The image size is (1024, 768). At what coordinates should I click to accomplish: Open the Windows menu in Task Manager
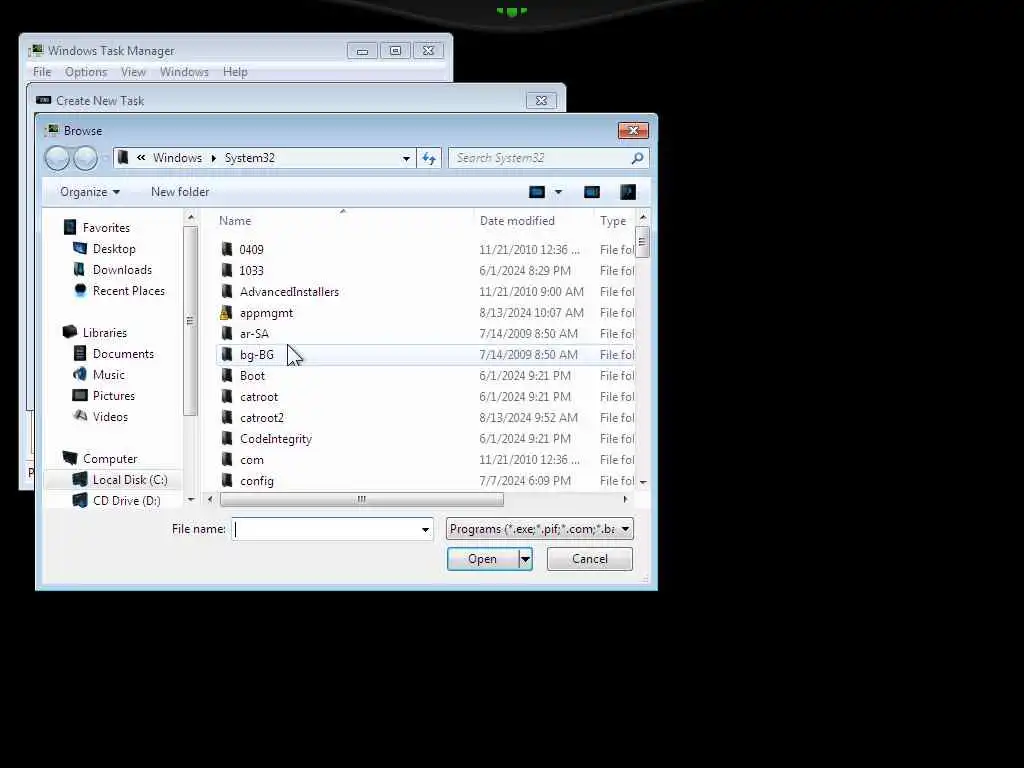point(184,72)
